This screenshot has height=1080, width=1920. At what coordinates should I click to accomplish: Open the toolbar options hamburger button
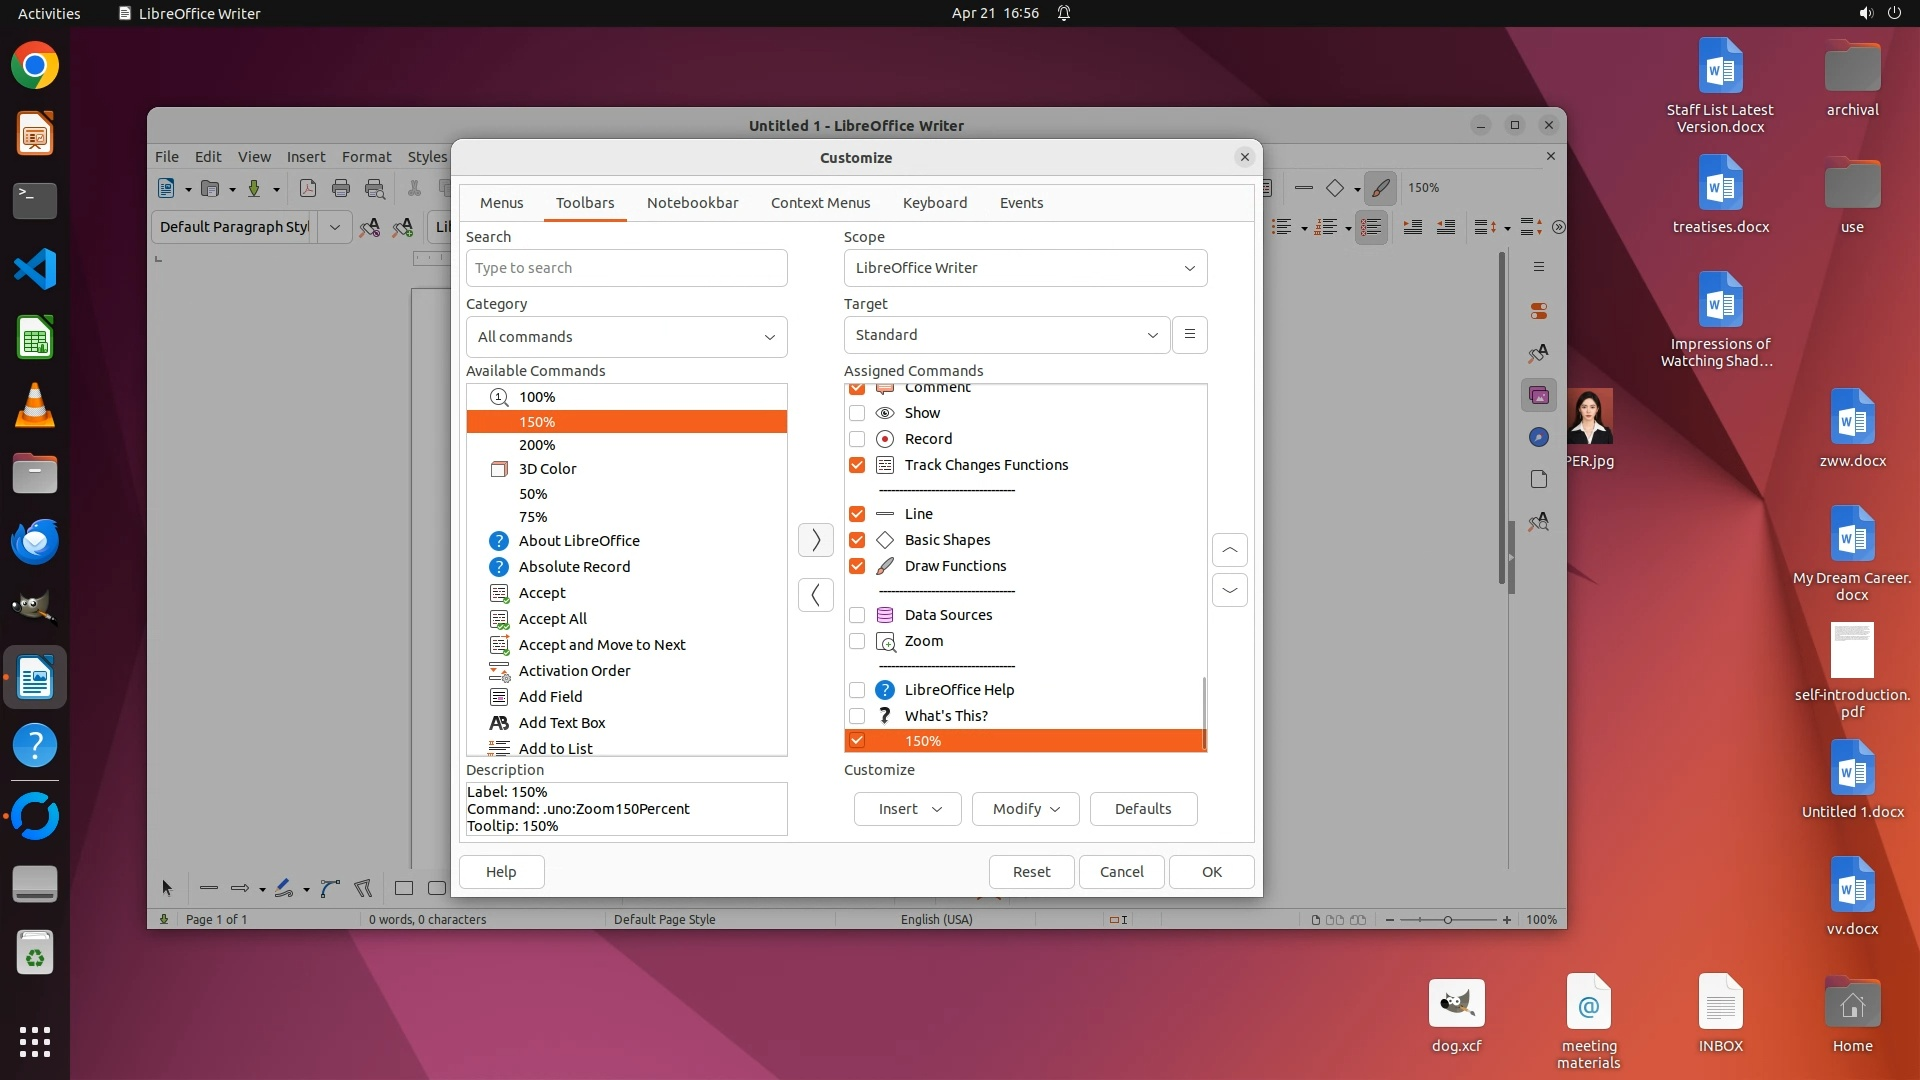pyautogui.click(x=1189, y=335)
